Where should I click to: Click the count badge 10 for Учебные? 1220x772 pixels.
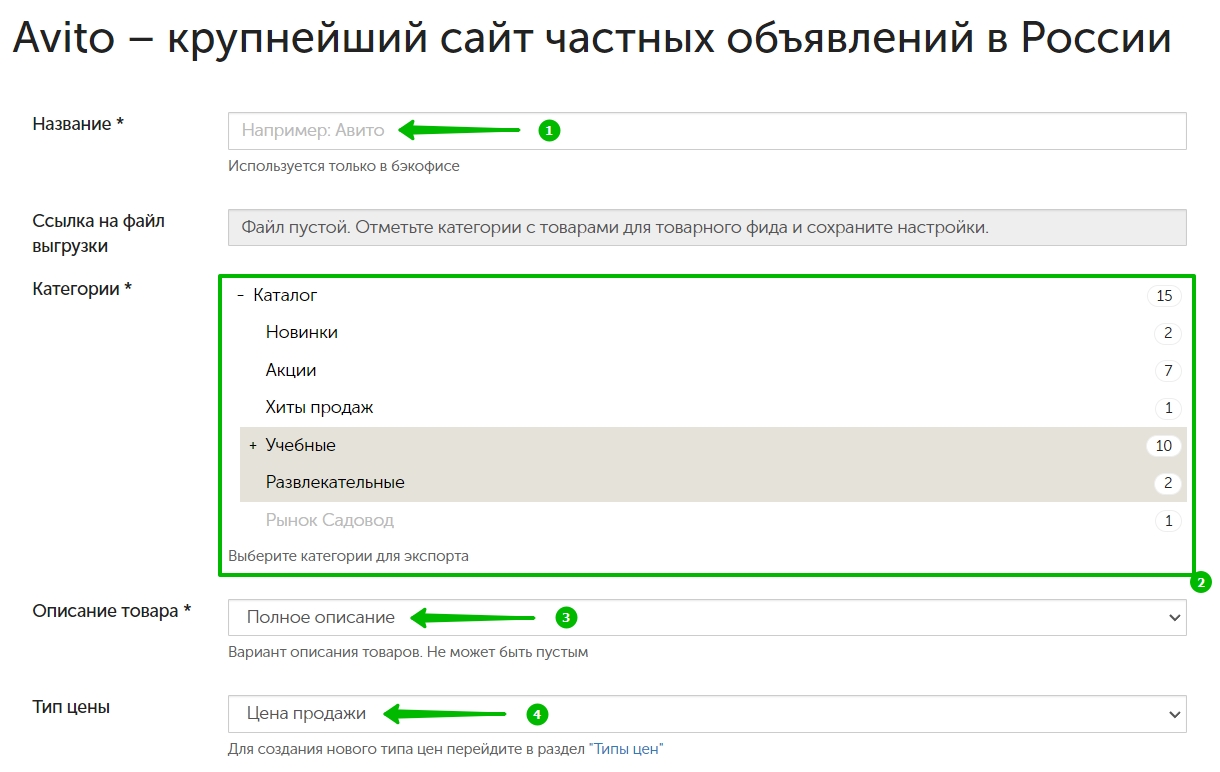[1164, 446]
